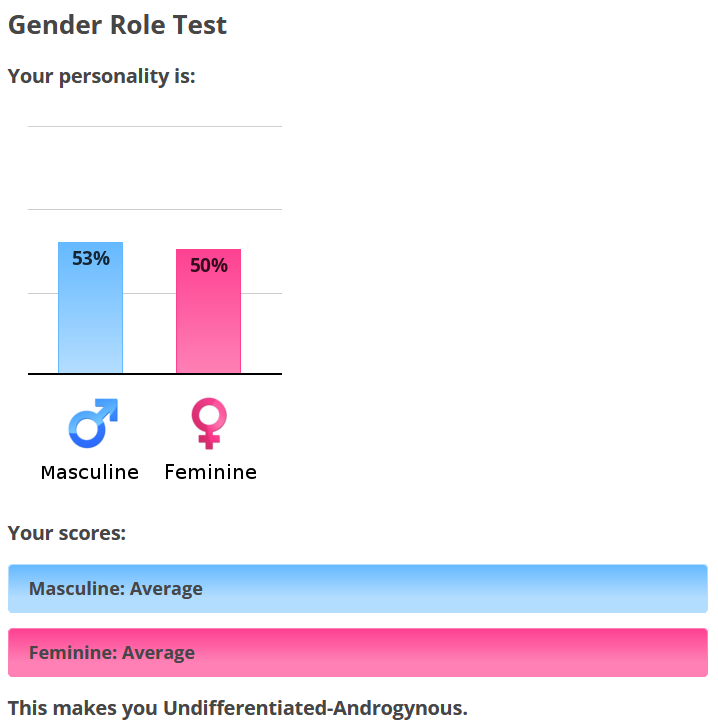Click the Masculine label under the chart
718x724 pixels.
[x=90, y=472]
